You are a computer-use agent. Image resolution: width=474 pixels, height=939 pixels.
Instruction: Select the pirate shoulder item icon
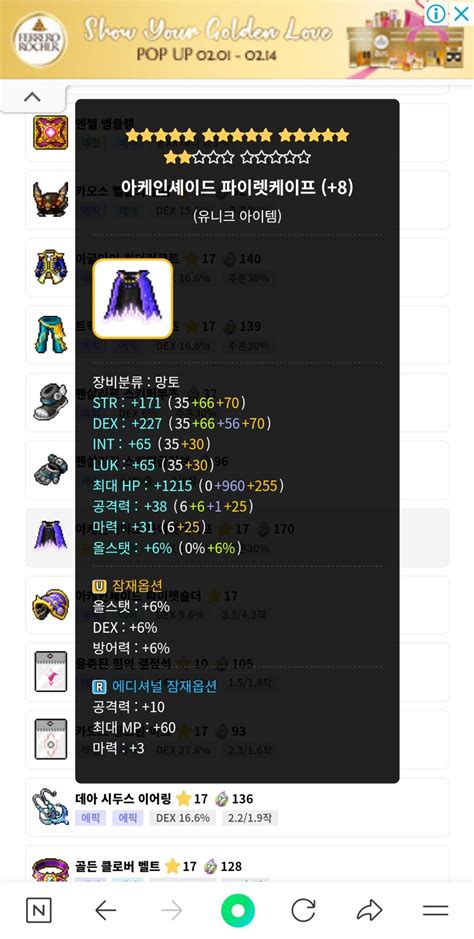click(50, 605)
